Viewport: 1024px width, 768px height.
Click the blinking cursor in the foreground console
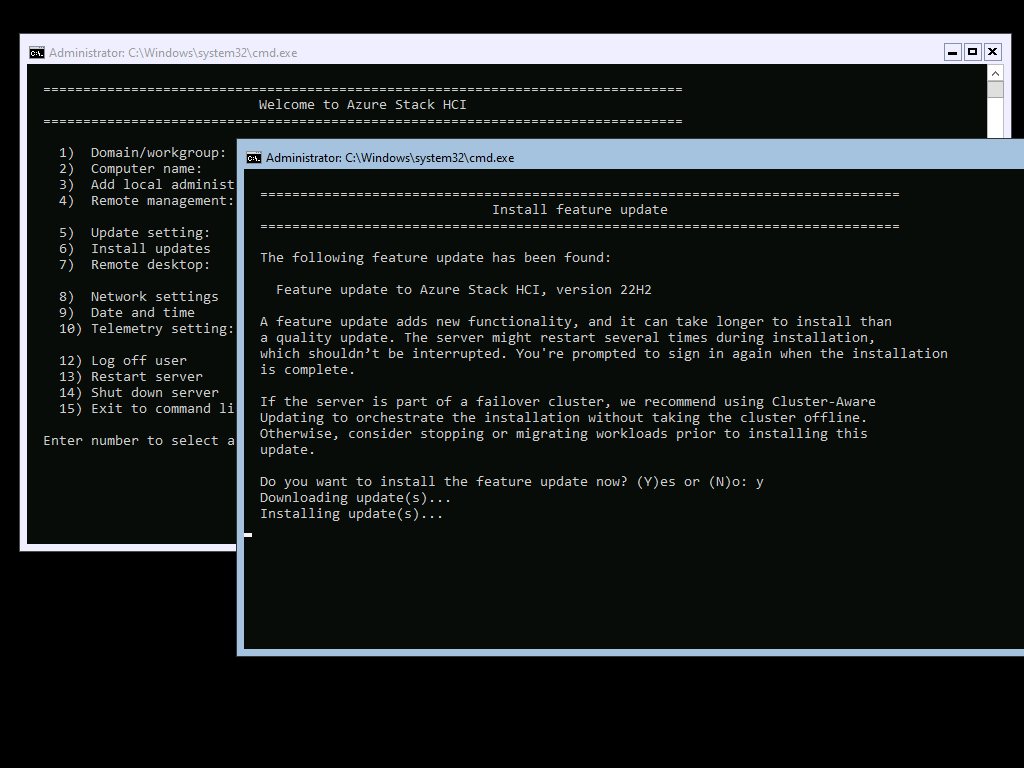[248, 535]
